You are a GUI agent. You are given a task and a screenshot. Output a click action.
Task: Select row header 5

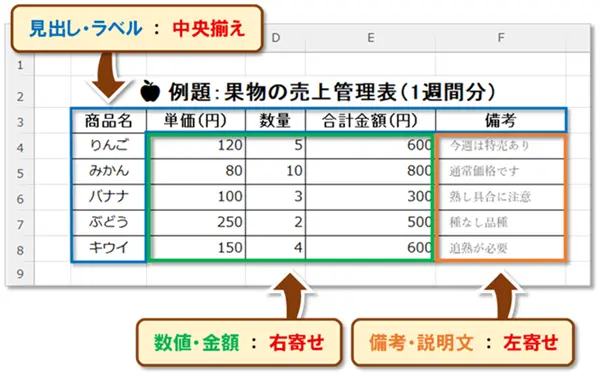click(x=20, y=173)
